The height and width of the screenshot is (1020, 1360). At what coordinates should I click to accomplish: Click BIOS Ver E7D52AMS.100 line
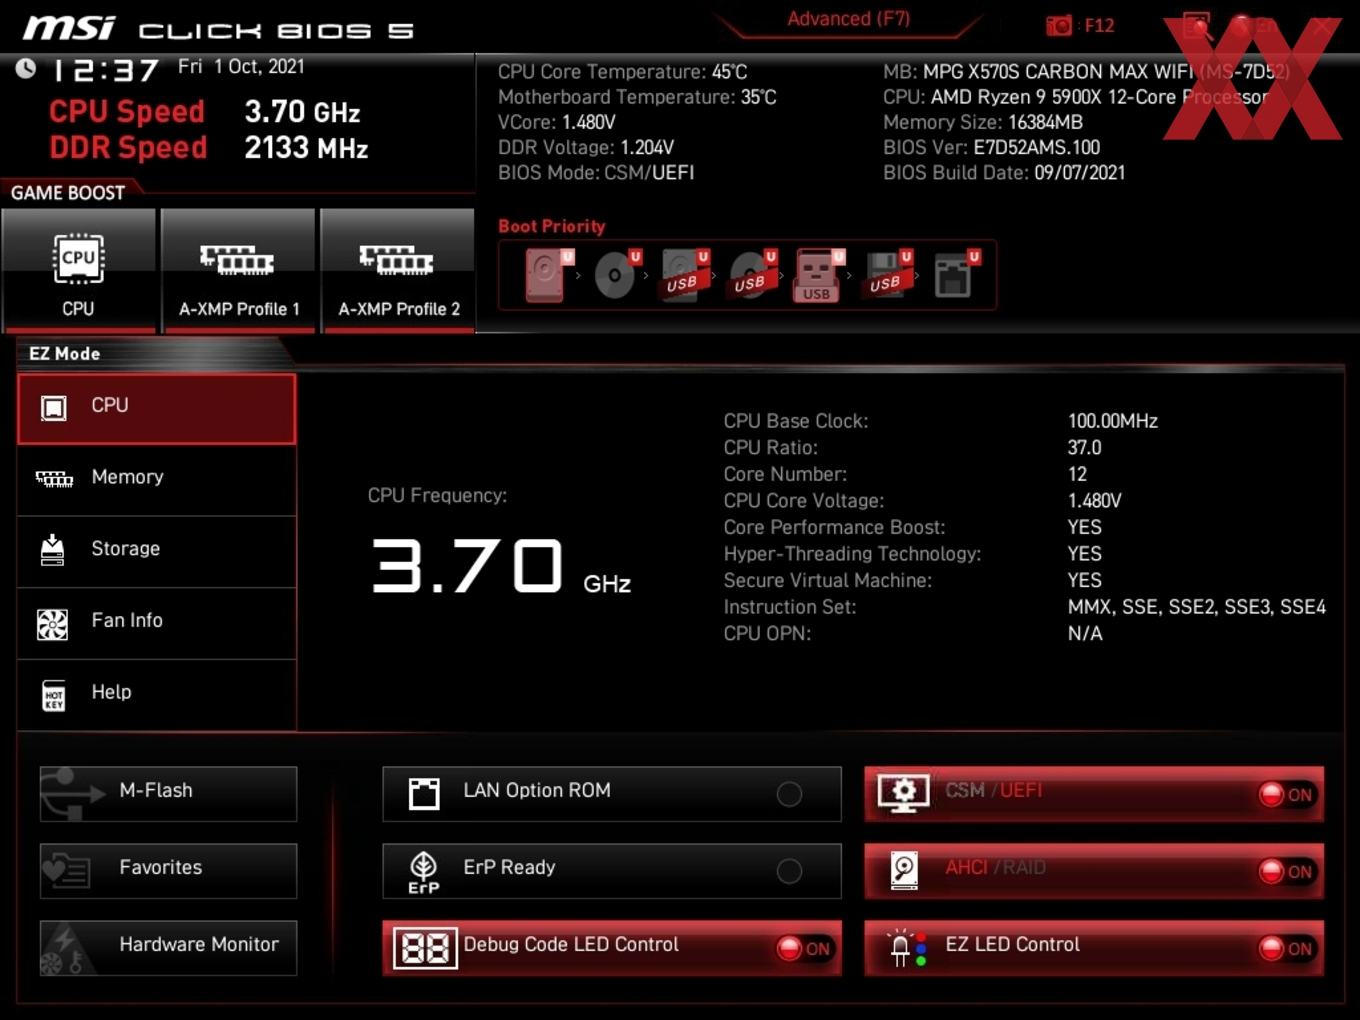[991, 147]
